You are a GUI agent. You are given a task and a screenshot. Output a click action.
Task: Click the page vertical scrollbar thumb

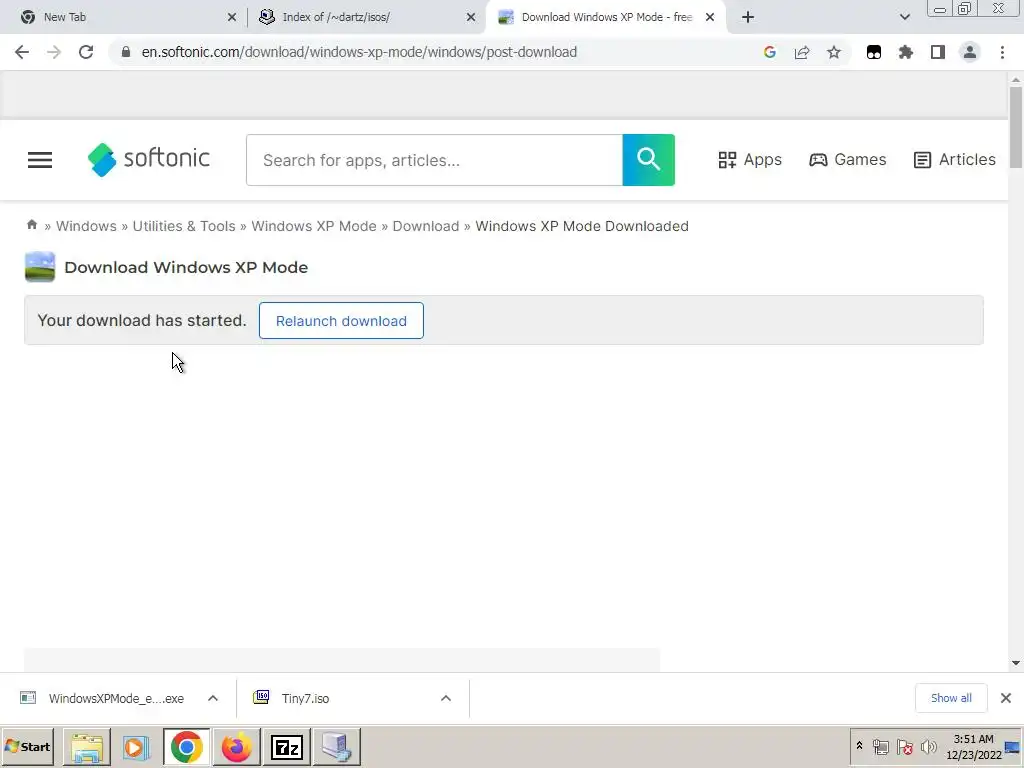pyautogui.click(x=1016, y=127)
